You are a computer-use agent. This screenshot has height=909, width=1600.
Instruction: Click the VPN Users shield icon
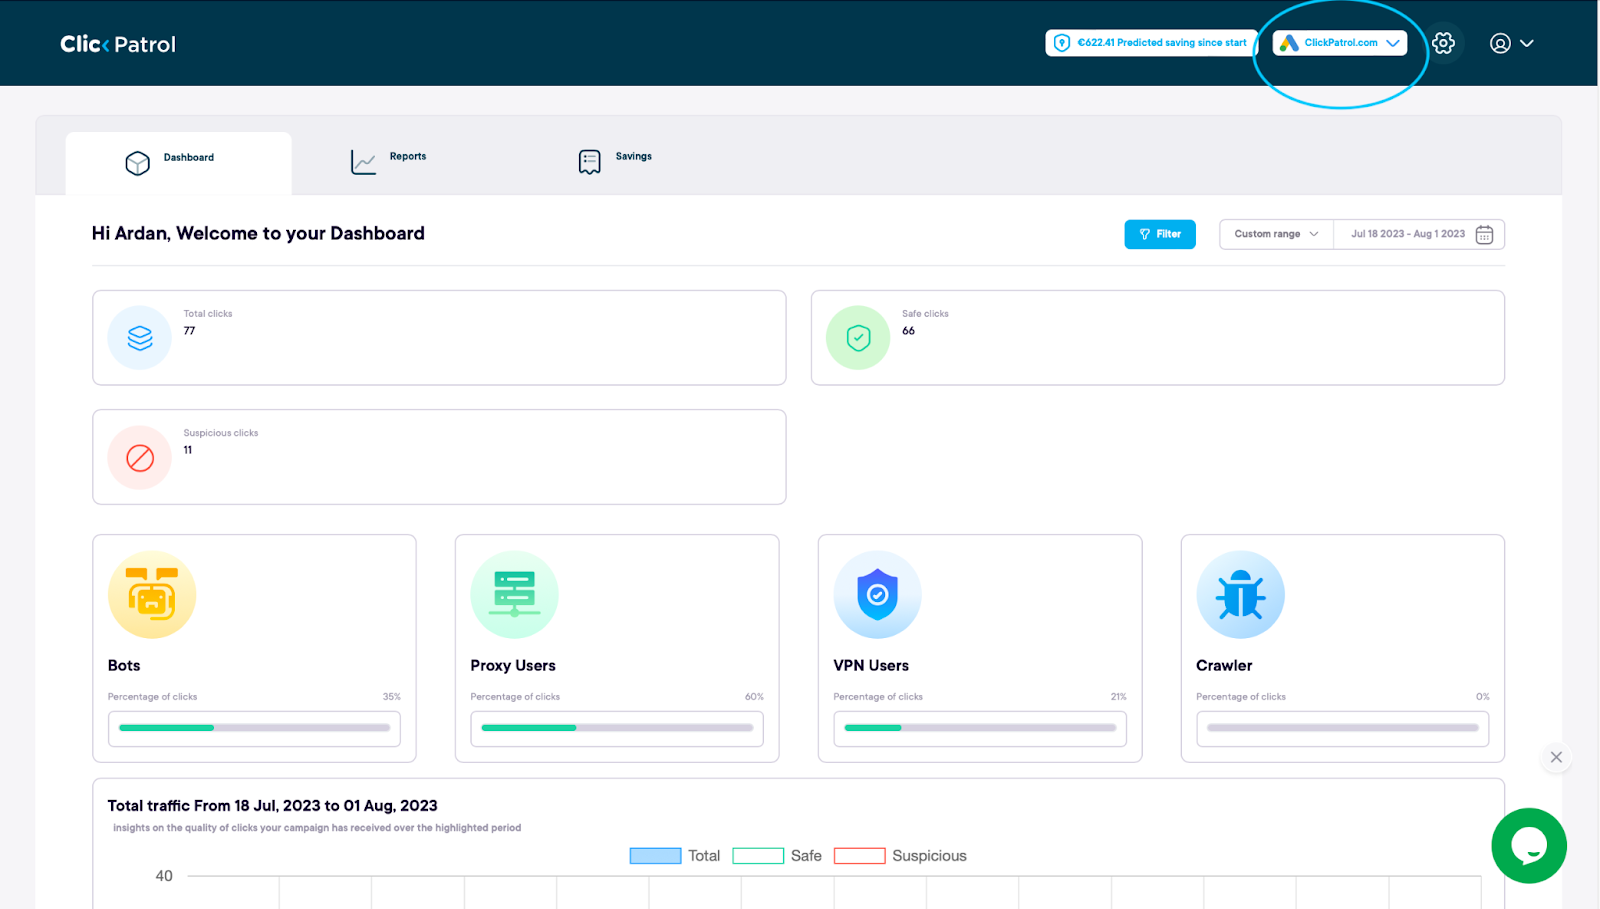pos(877,595)
